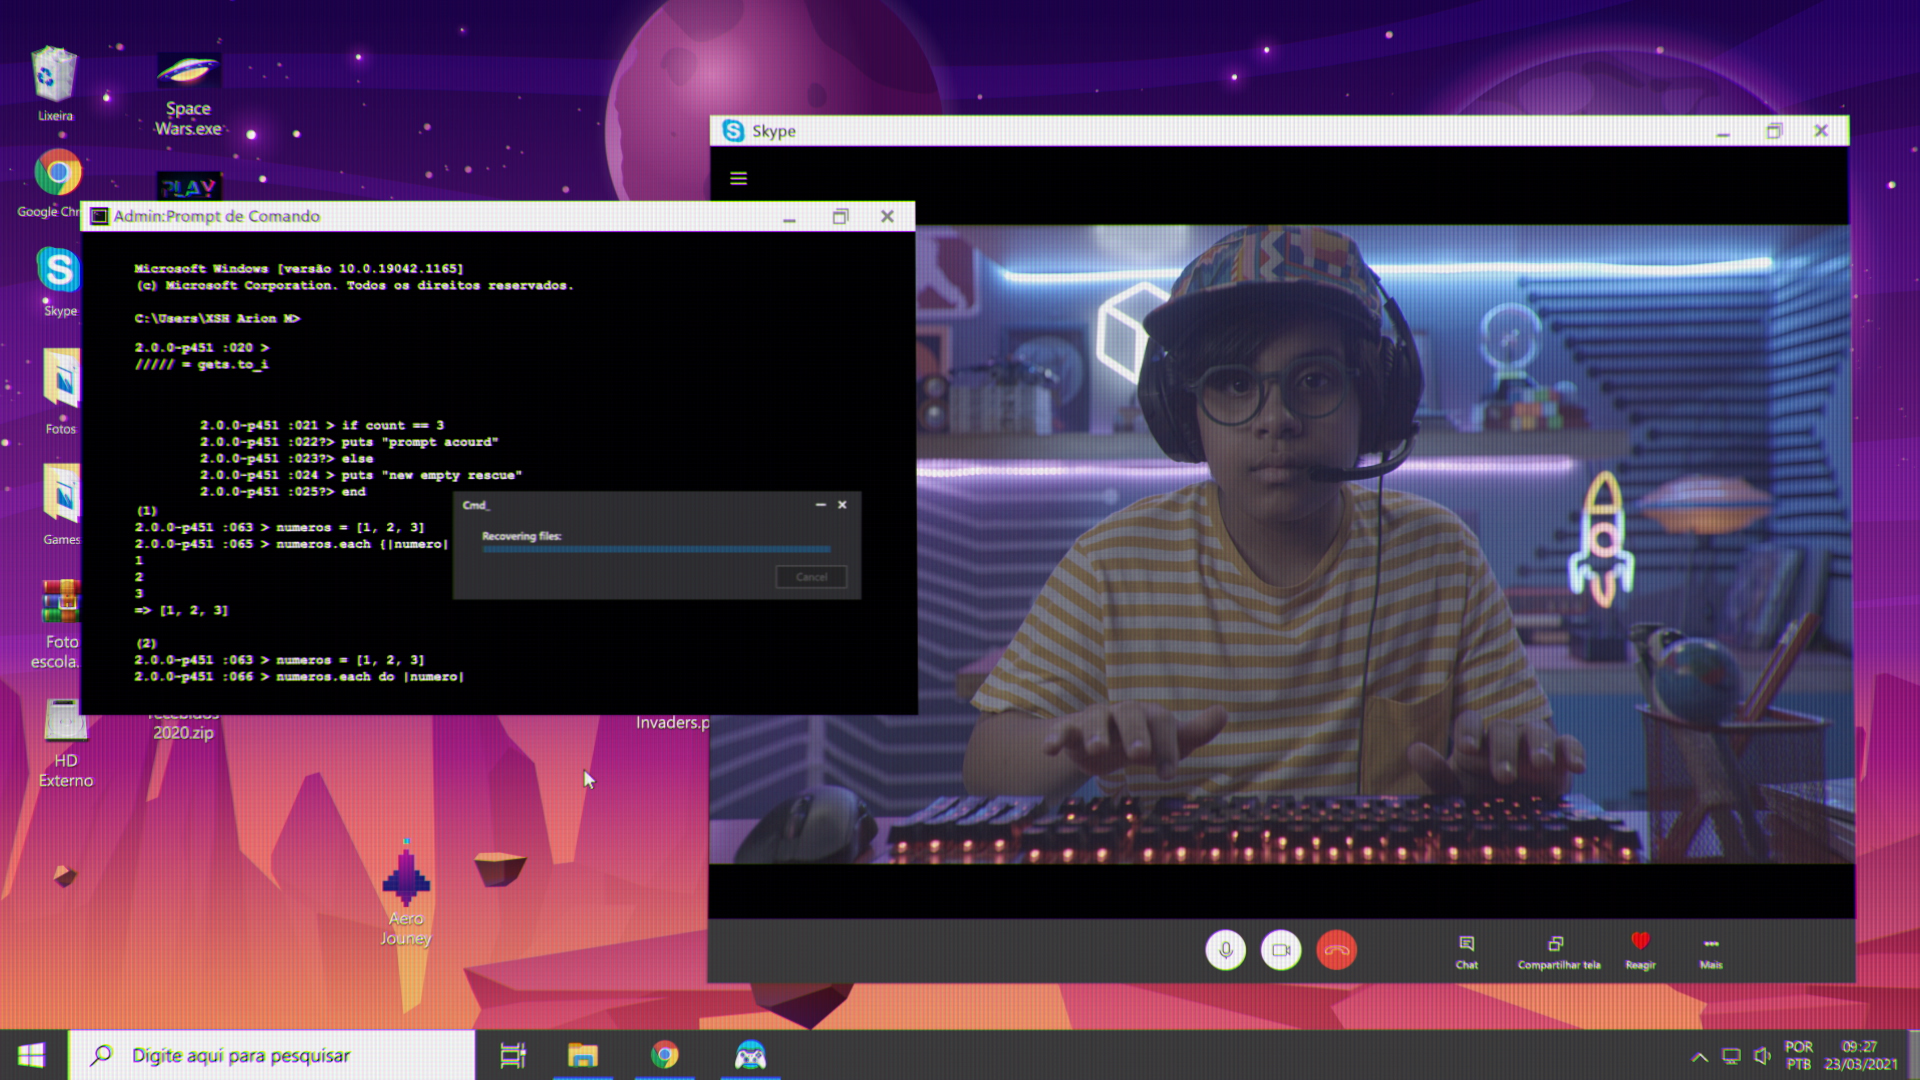
Task: Open the Skype hamburger menu
Action: coord(738,178)
